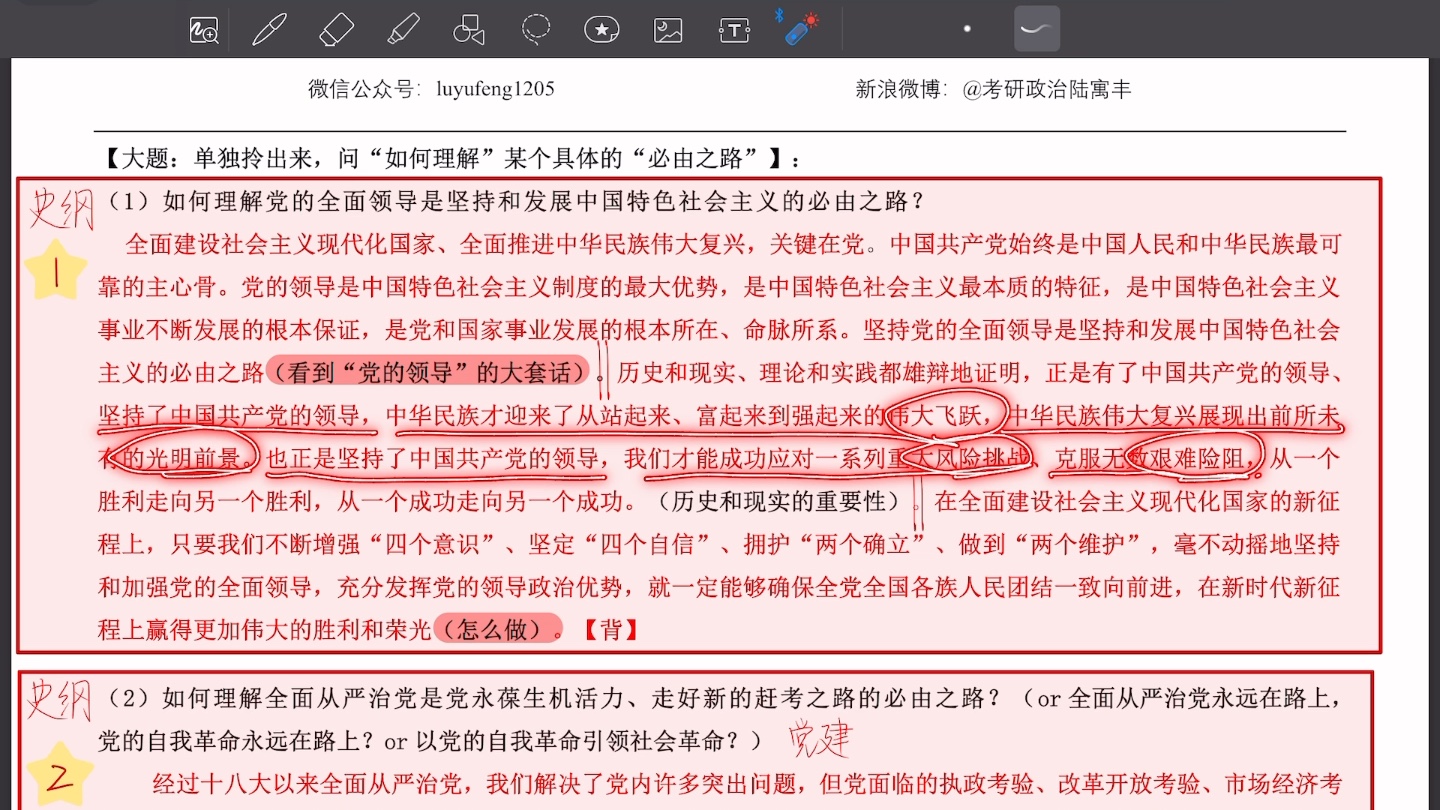The height and width of the screenshot is (810, 1440).
Task: Select the Lasso selection tool
Action: click(536, 29)
